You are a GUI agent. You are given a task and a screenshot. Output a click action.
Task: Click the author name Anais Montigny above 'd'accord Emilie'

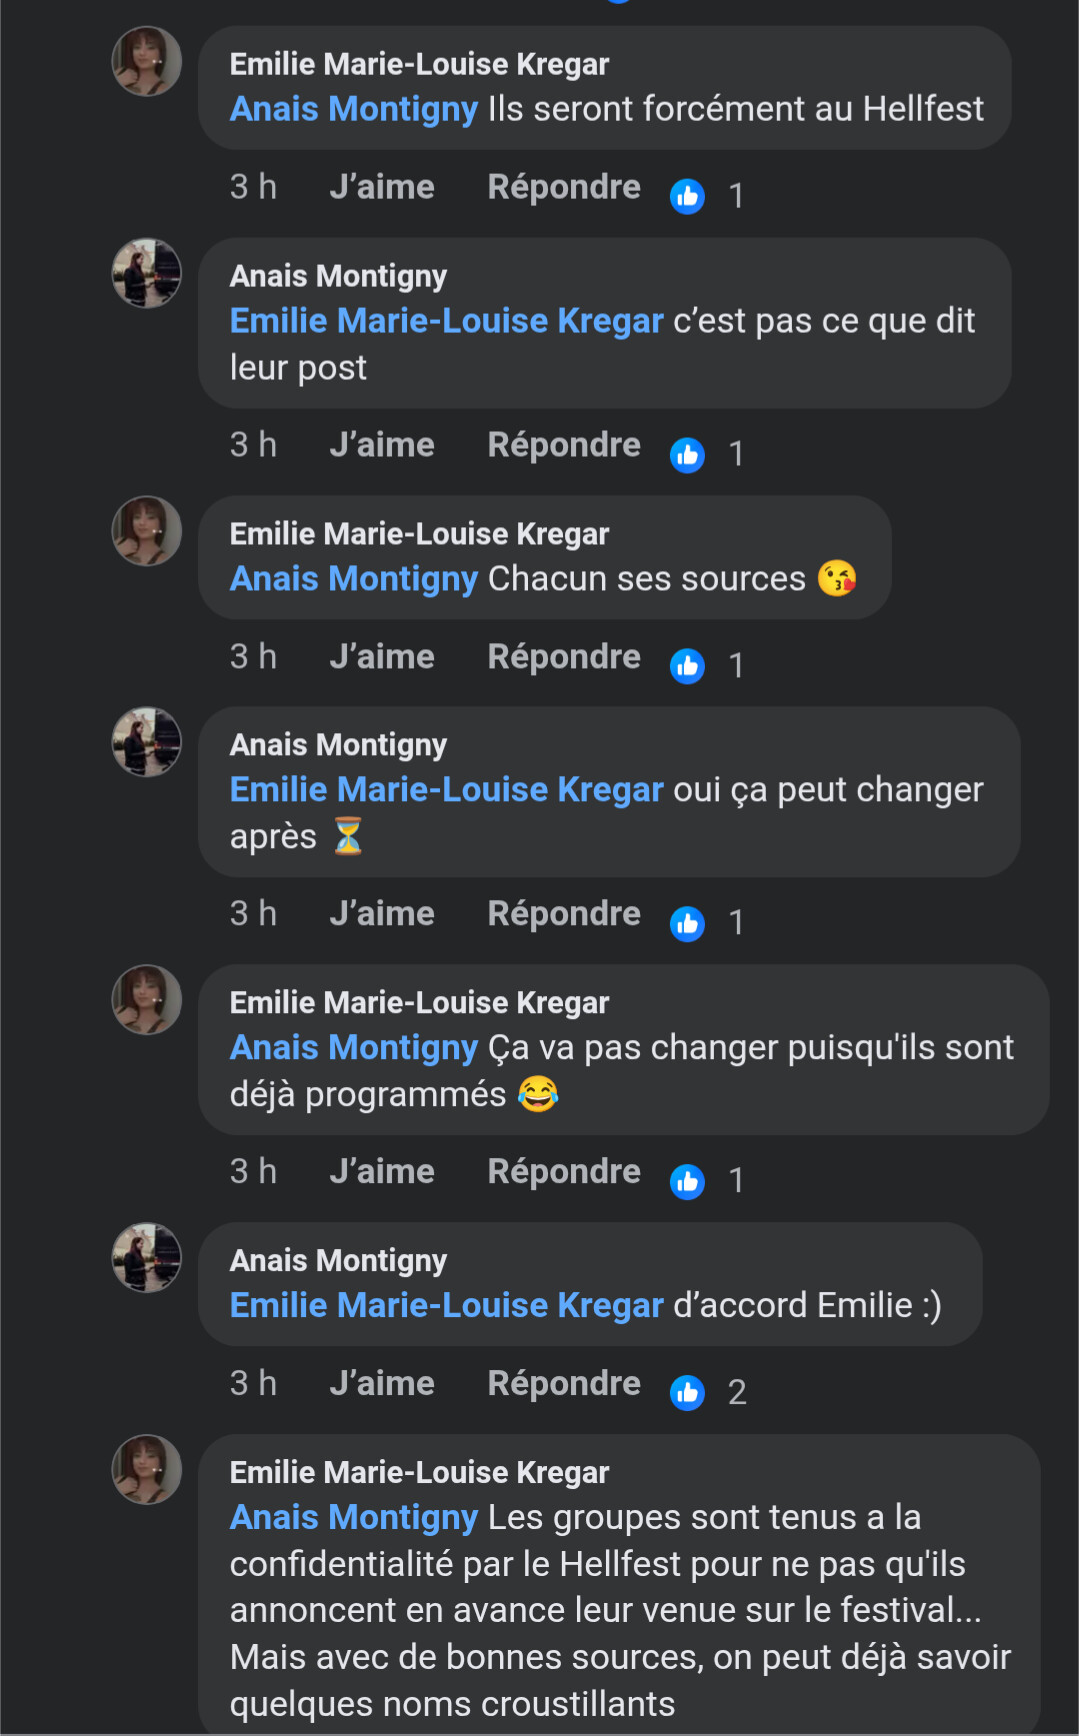tap(338, 1261)
